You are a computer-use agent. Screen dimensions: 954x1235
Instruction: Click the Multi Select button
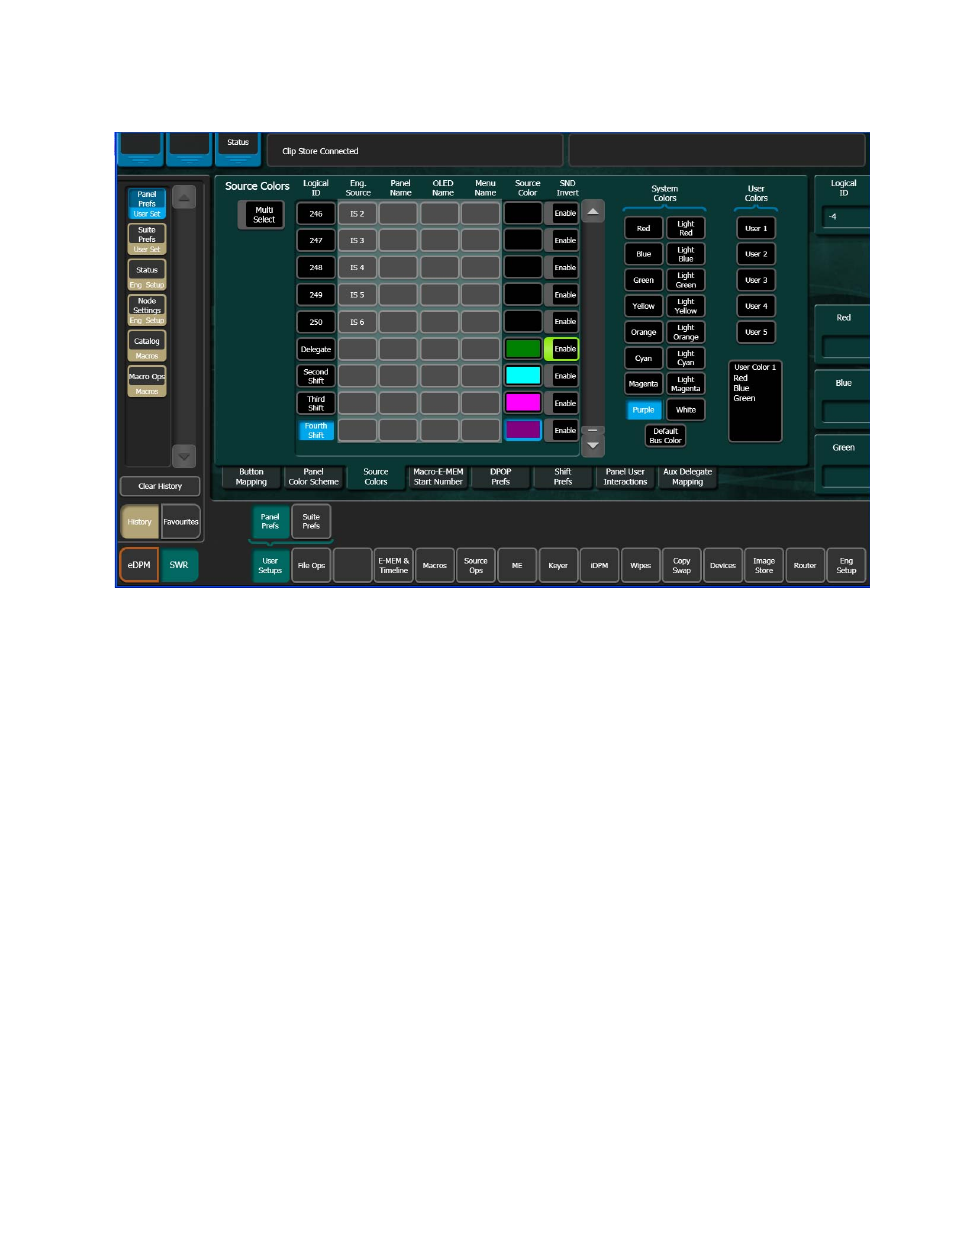click(x=262, y=215)
